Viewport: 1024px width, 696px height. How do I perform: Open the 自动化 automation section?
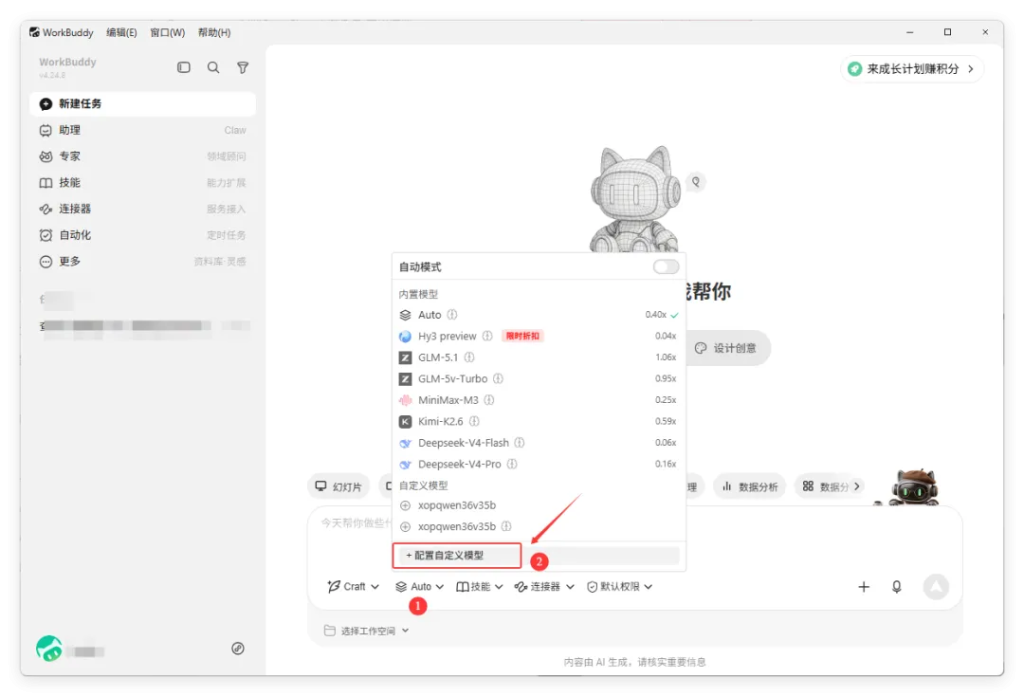(x=142, y=235)
